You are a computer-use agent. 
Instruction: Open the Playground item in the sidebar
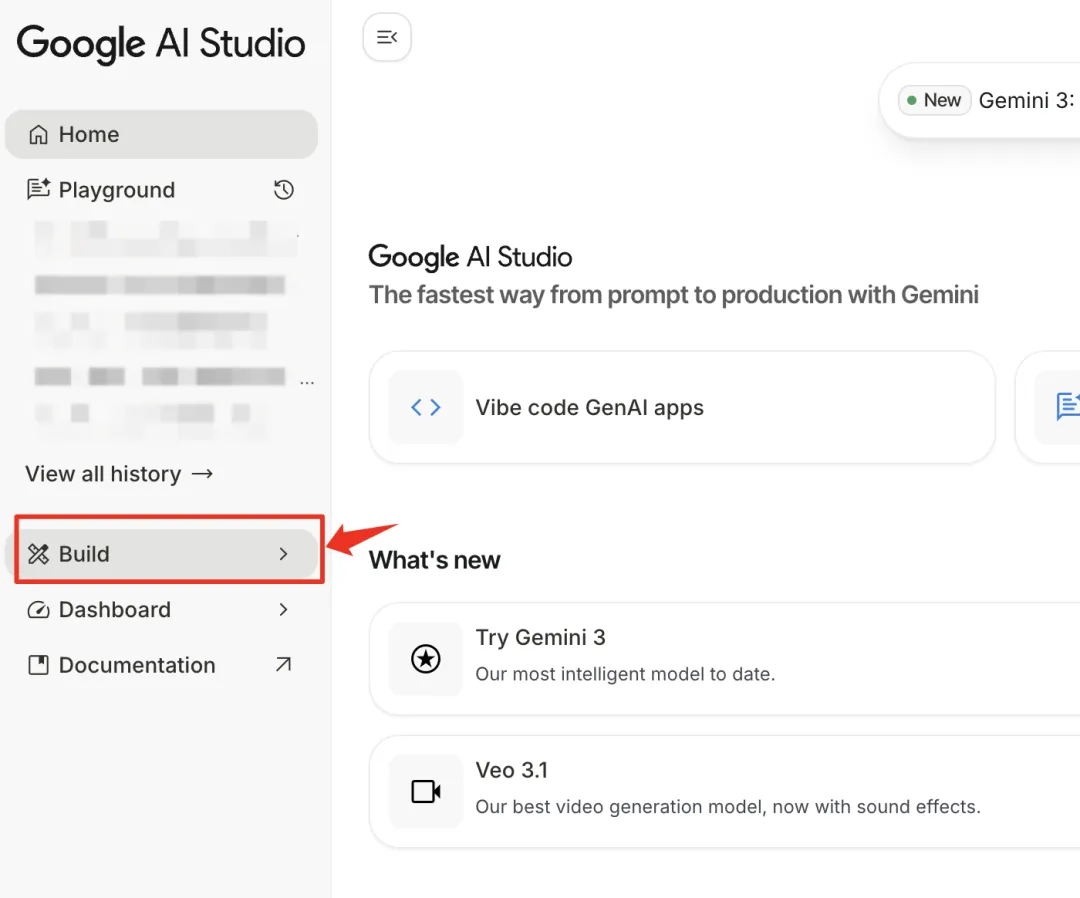pyautogui.click(x=116, y=190)
